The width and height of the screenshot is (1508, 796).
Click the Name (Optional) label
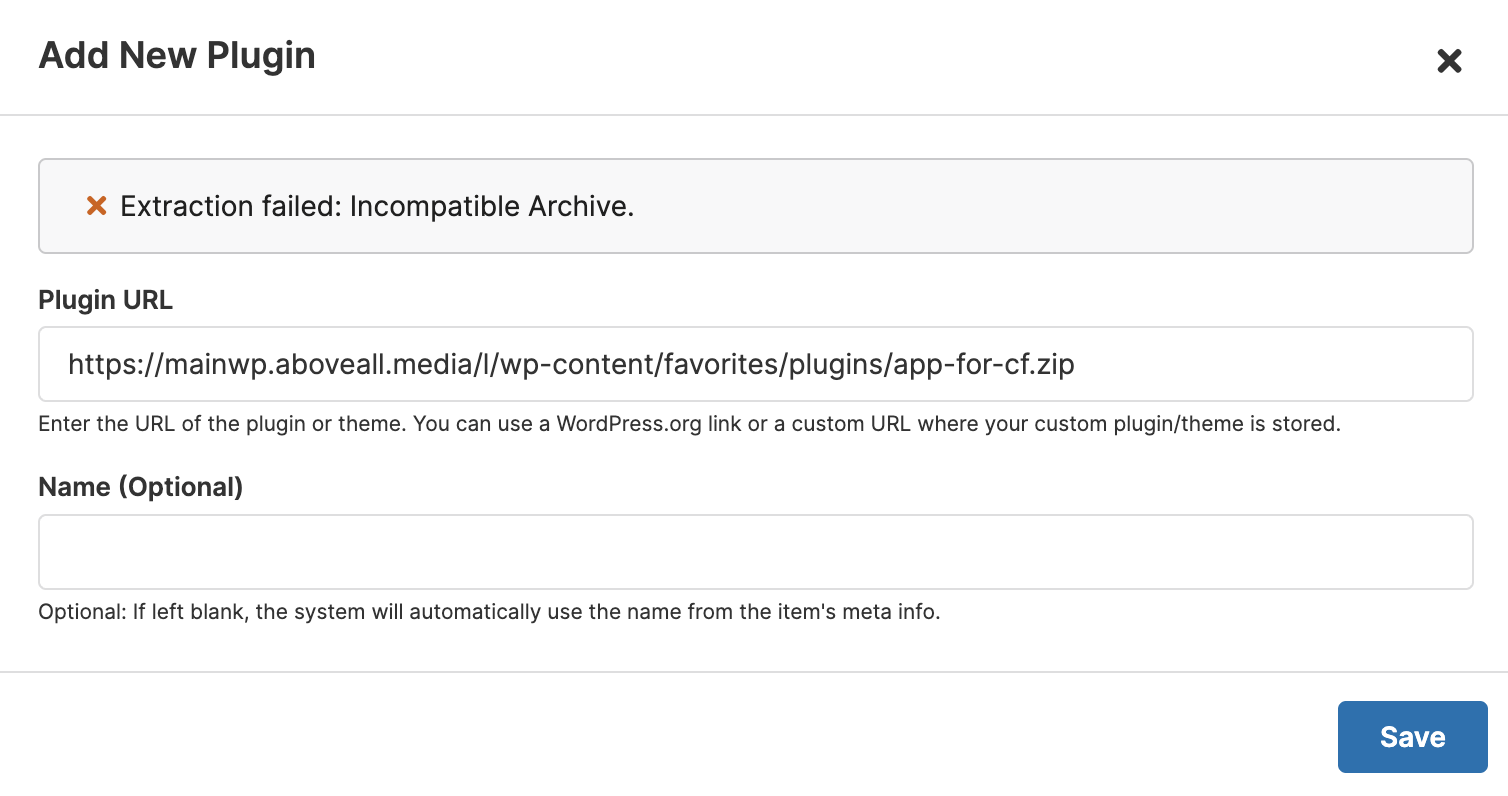[x=141, y=487]
